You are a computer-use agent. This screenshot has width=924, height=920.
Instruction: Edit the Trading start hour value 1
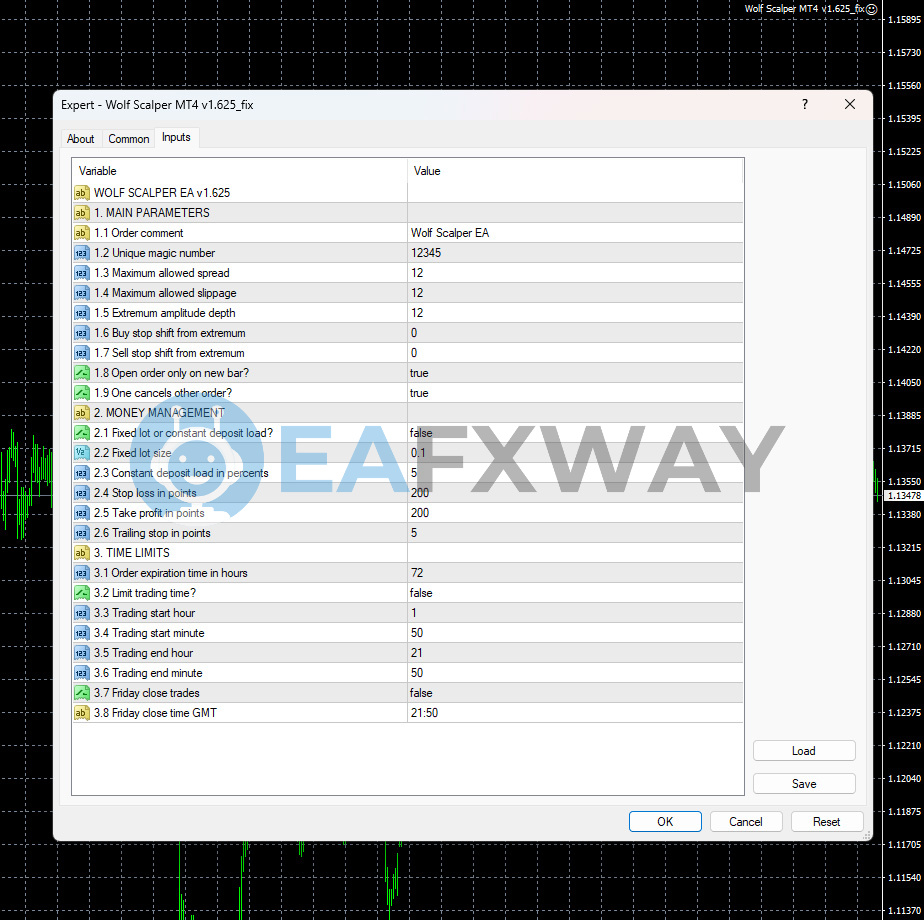point(575,613)
